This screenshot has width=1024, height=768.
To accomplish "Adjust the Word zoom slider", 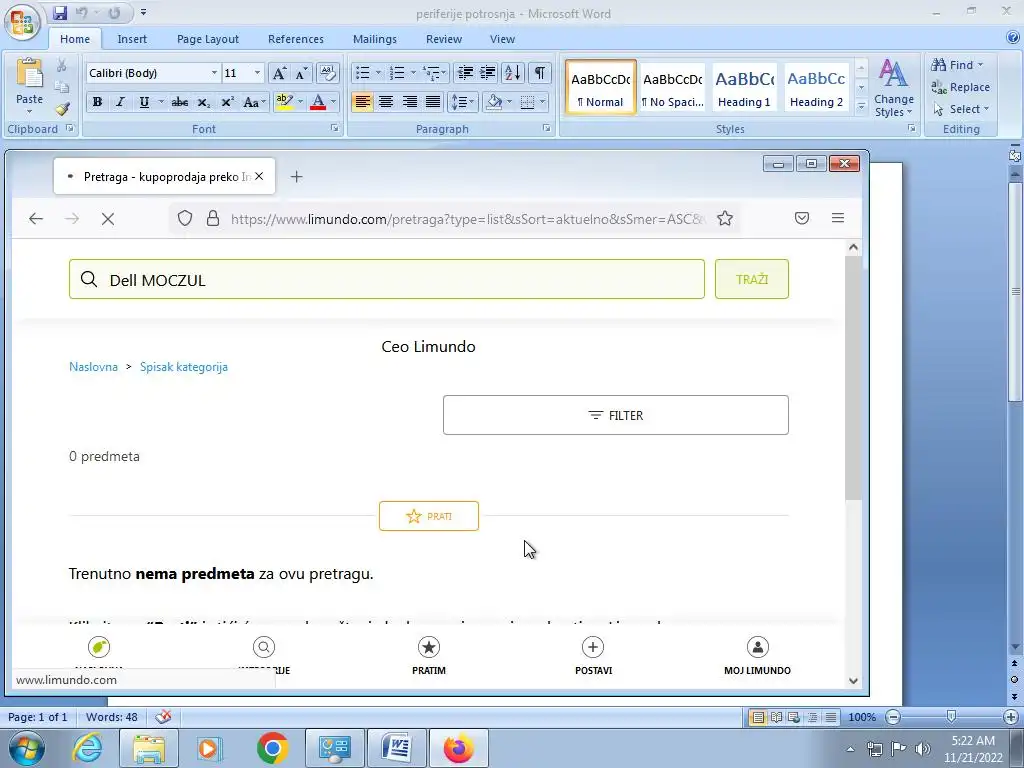I will [952, 717].
